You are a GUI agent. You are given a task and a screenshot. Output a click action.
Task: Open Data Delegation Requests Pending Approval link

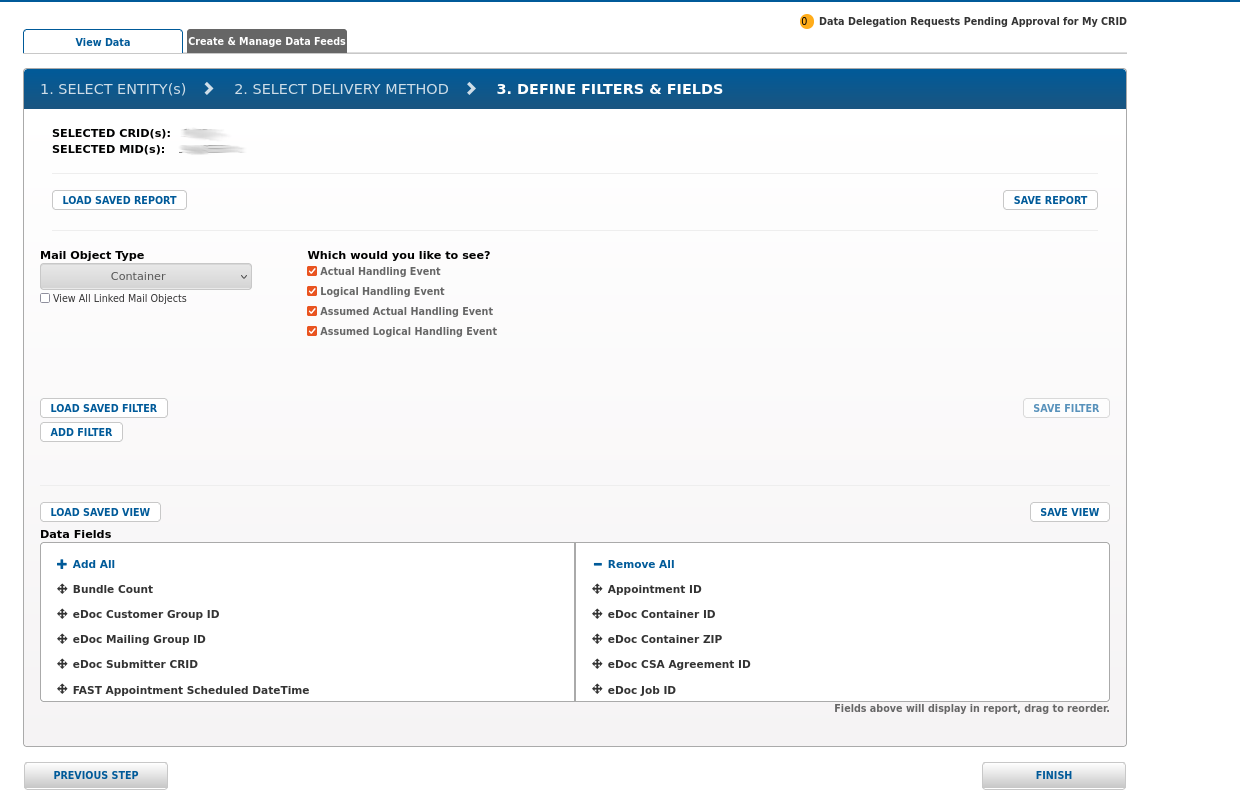[972, 22]
